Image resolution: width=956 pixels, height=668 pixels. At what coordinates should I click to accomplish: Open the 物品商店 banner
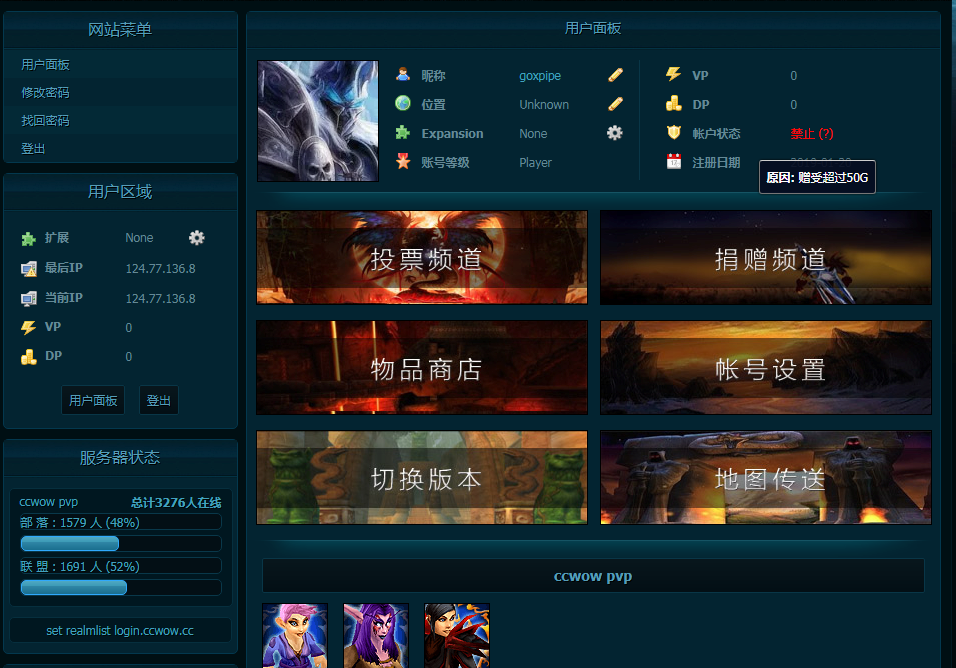coord(422,368)
